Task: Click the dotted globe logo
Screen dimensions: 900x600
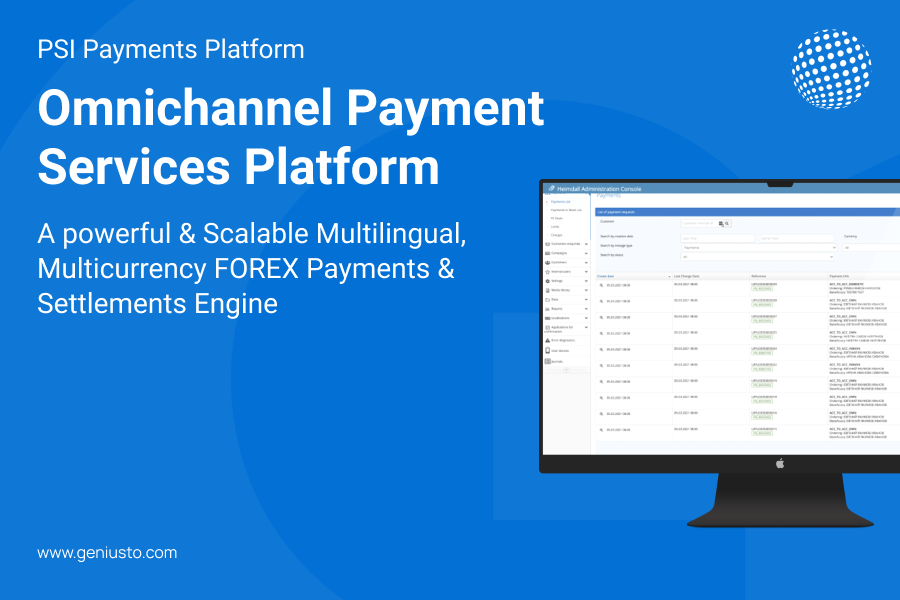Action: [x=831, y=69]
